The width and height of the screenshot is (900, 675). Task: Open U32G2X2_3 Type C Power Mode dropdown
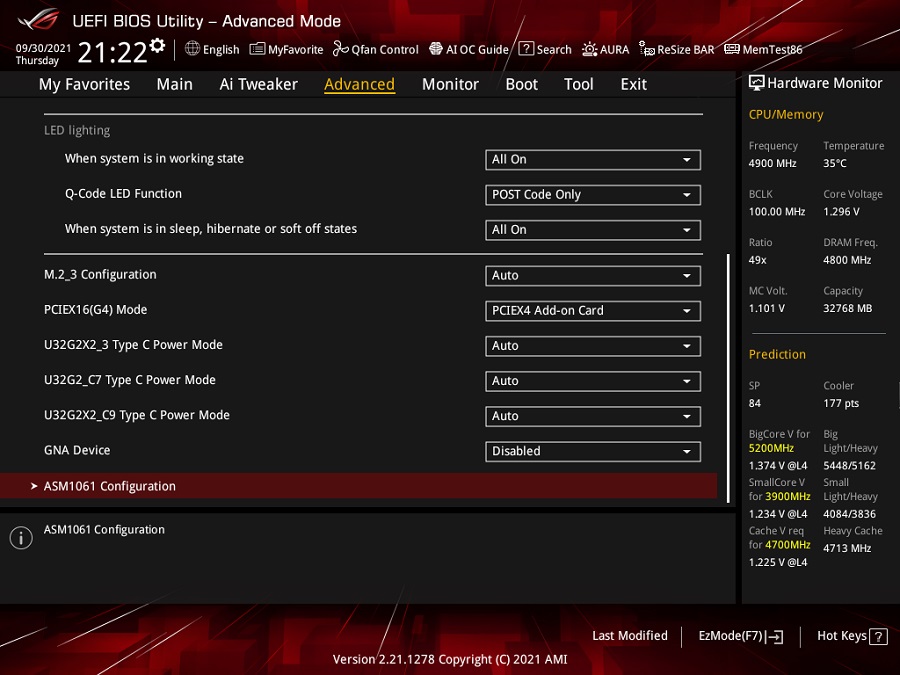[x=593, y=346]
